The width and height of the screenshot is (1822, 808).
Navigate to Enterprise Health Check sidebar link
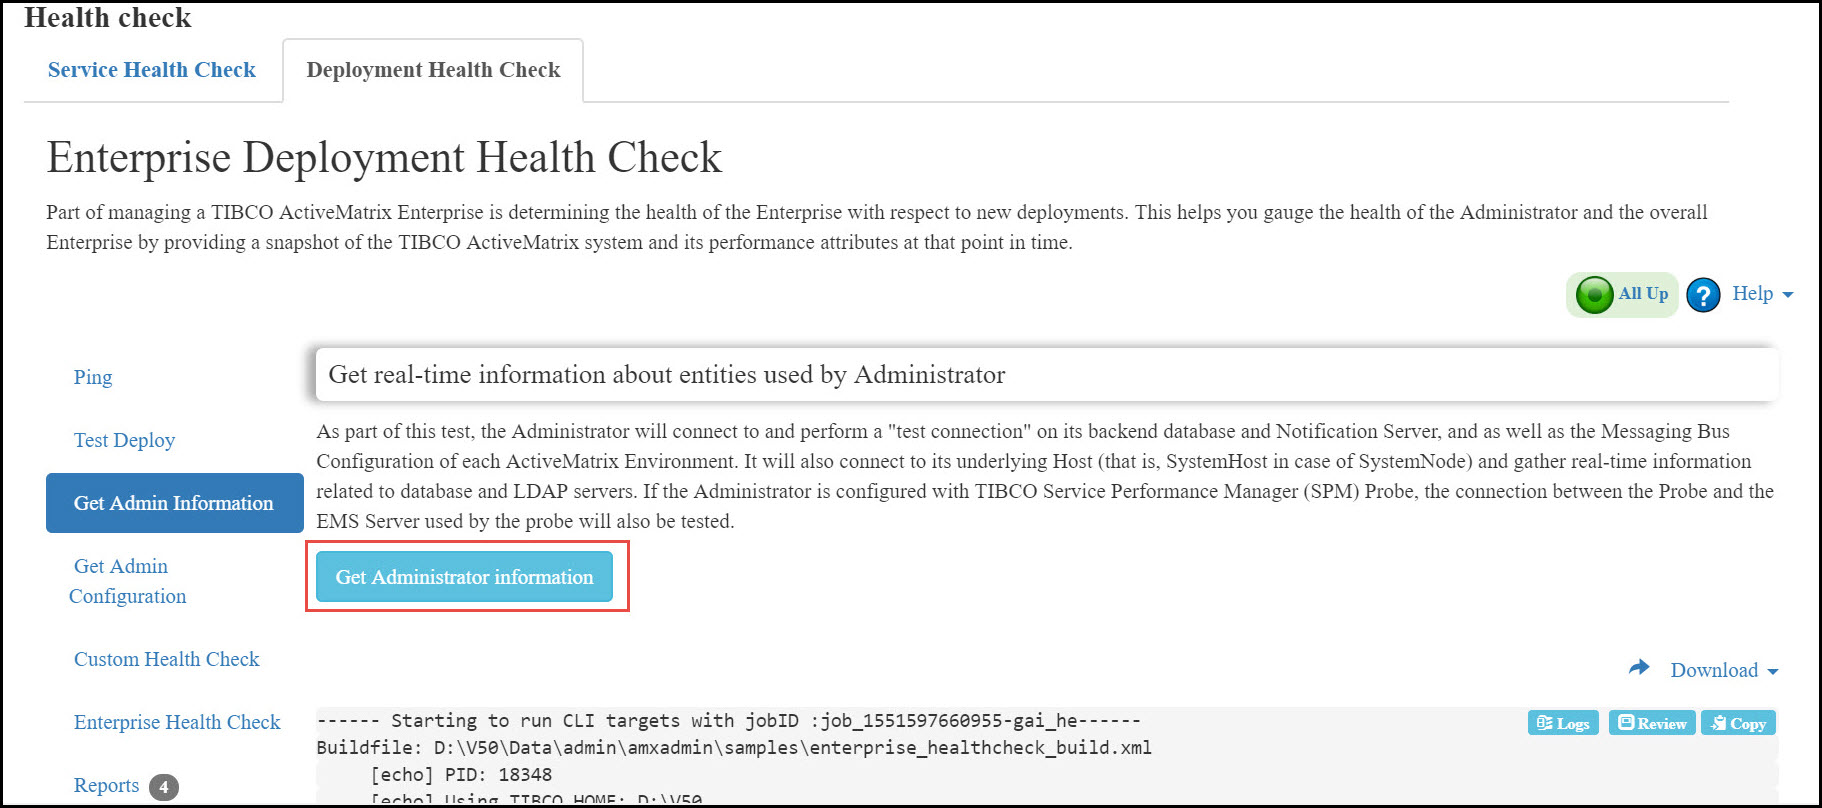coord(177,722)
